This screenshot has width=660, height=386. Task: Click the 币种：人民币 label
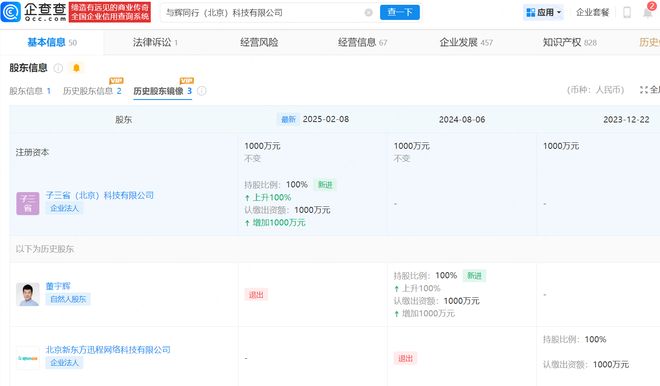pos(595,90)
